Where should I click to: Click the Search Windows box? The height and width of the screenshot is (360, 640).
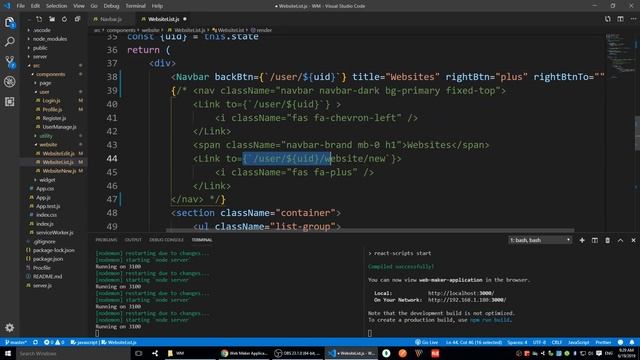pos(73,353)
